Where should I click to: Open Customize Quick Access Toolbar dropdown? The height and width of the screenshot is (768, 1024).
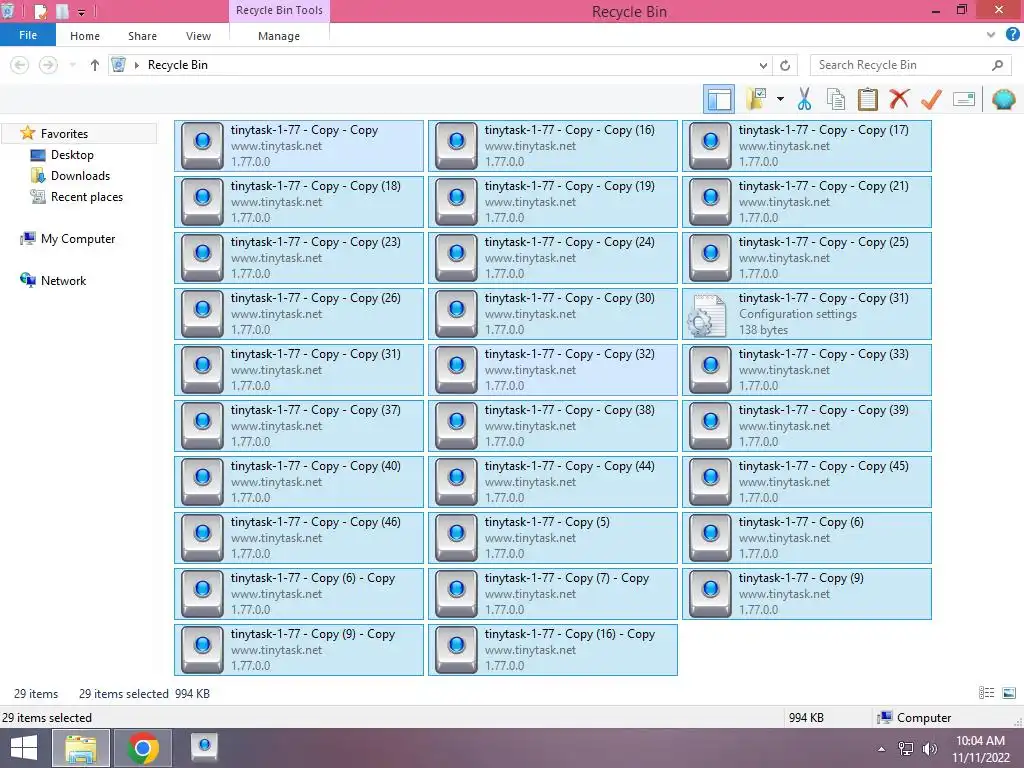click(x=82, y=12)
